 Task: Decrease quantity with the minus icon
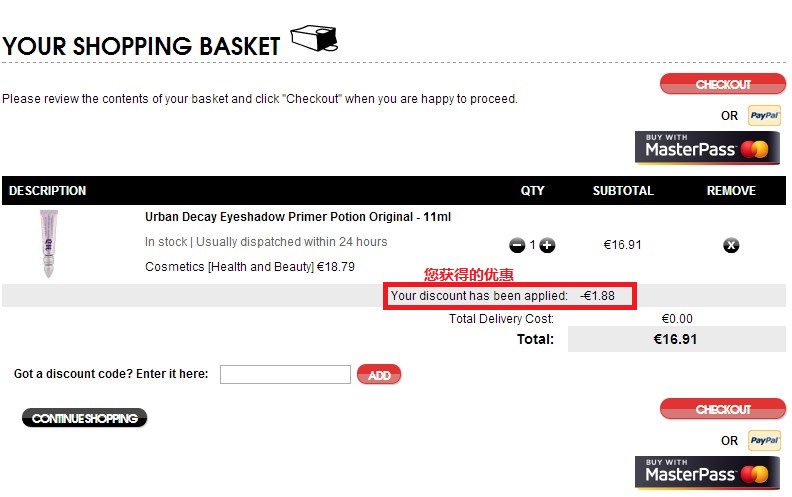pyautogui.click(x=517, y=245)
